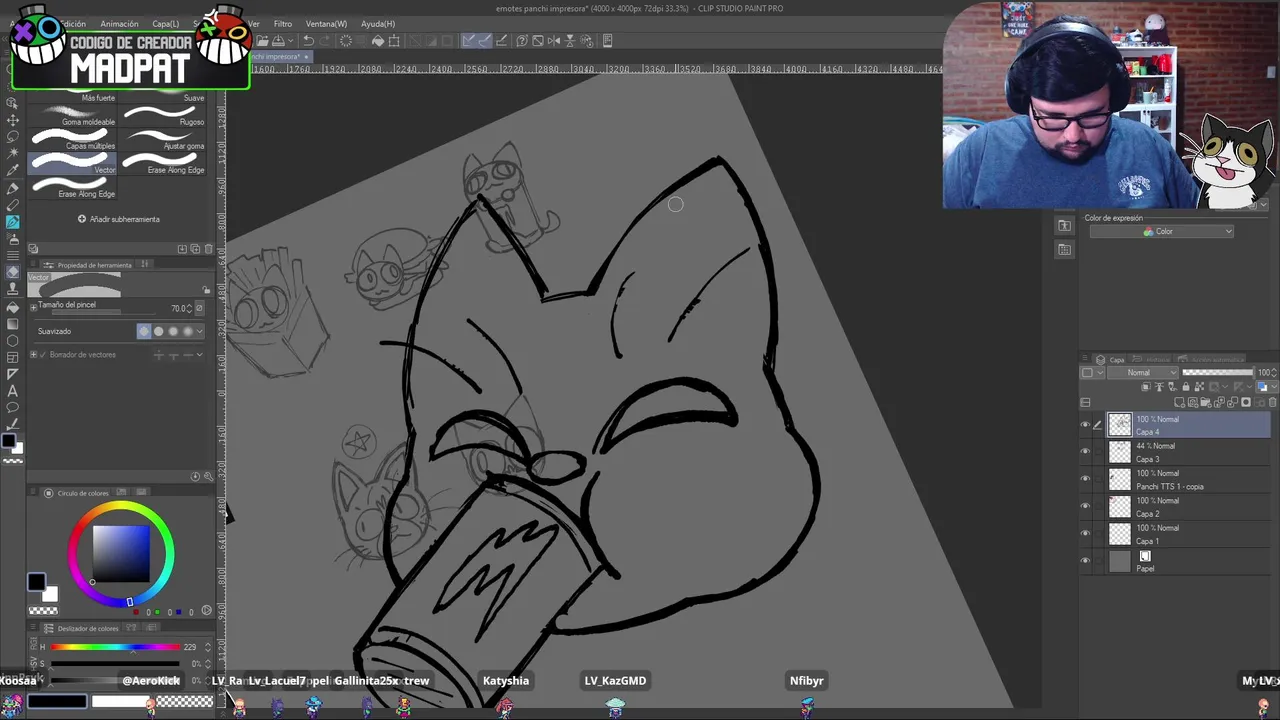Open the Color de expresión dropdown

[1161, 232]
